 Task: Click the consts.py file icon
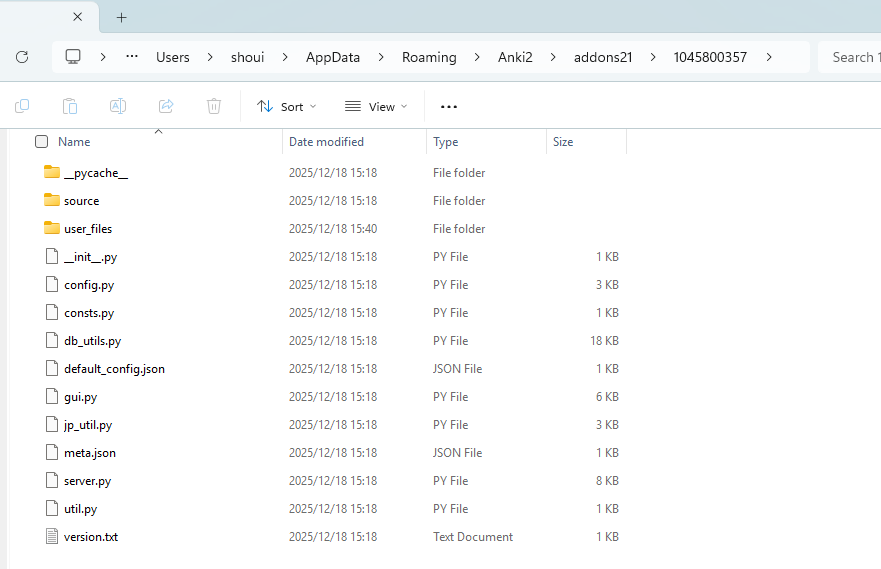52,312
